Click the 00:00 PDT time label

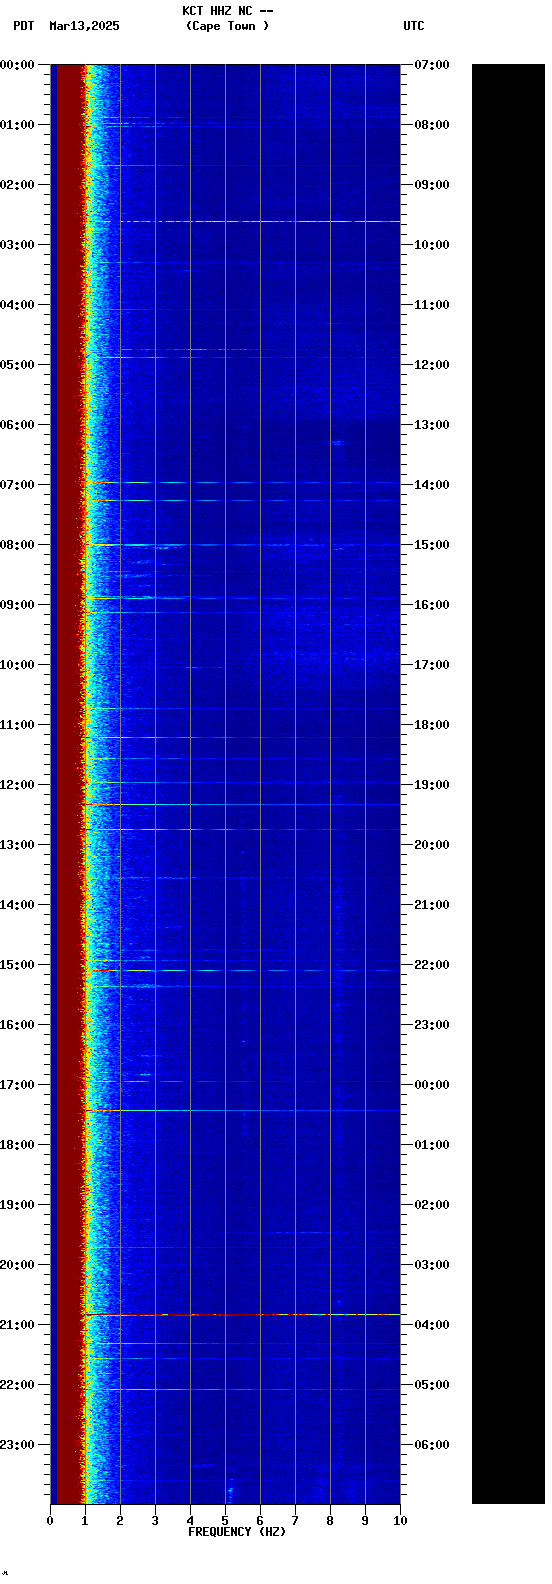click(18, 65)
